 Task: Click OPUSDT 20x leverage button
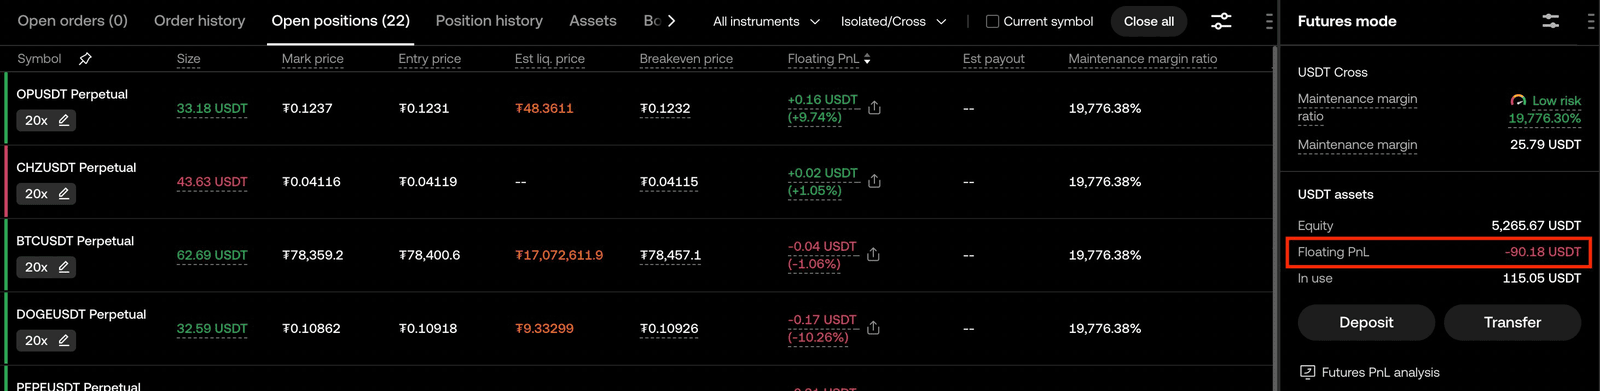[x=46, y=120]
